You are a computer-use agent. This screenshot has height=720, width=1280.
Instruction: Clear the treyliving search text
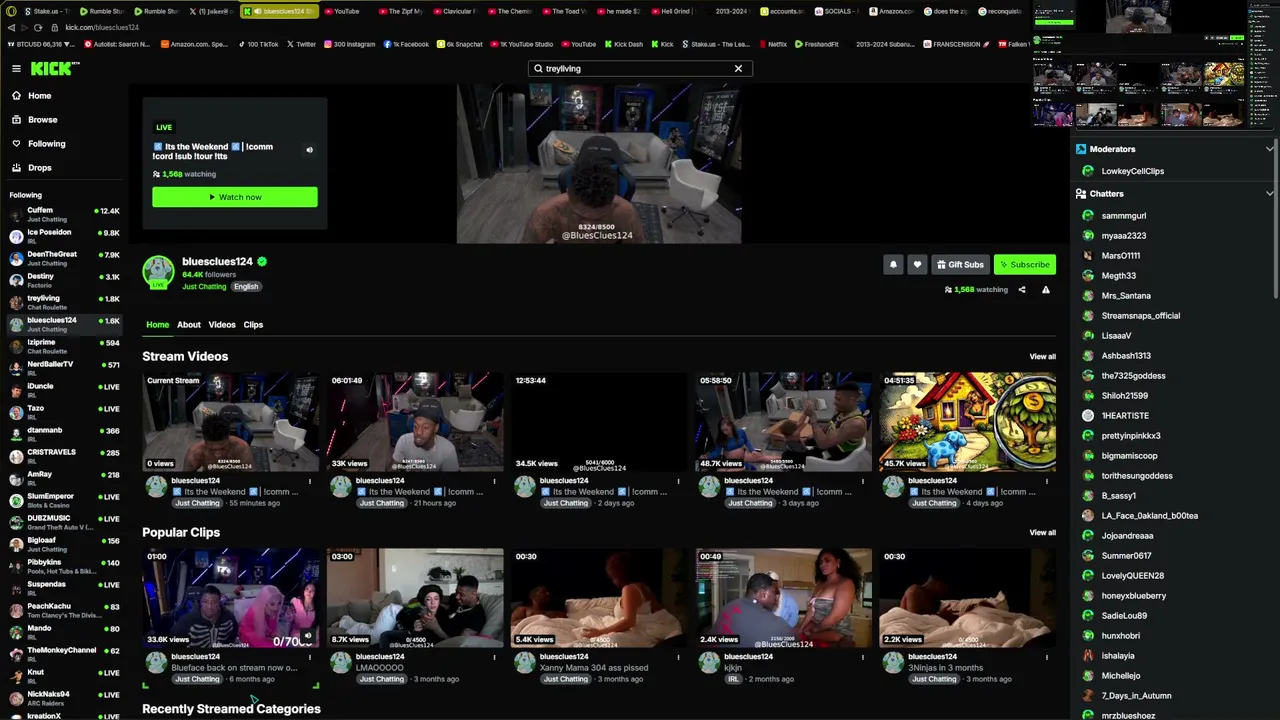point(738,69)
